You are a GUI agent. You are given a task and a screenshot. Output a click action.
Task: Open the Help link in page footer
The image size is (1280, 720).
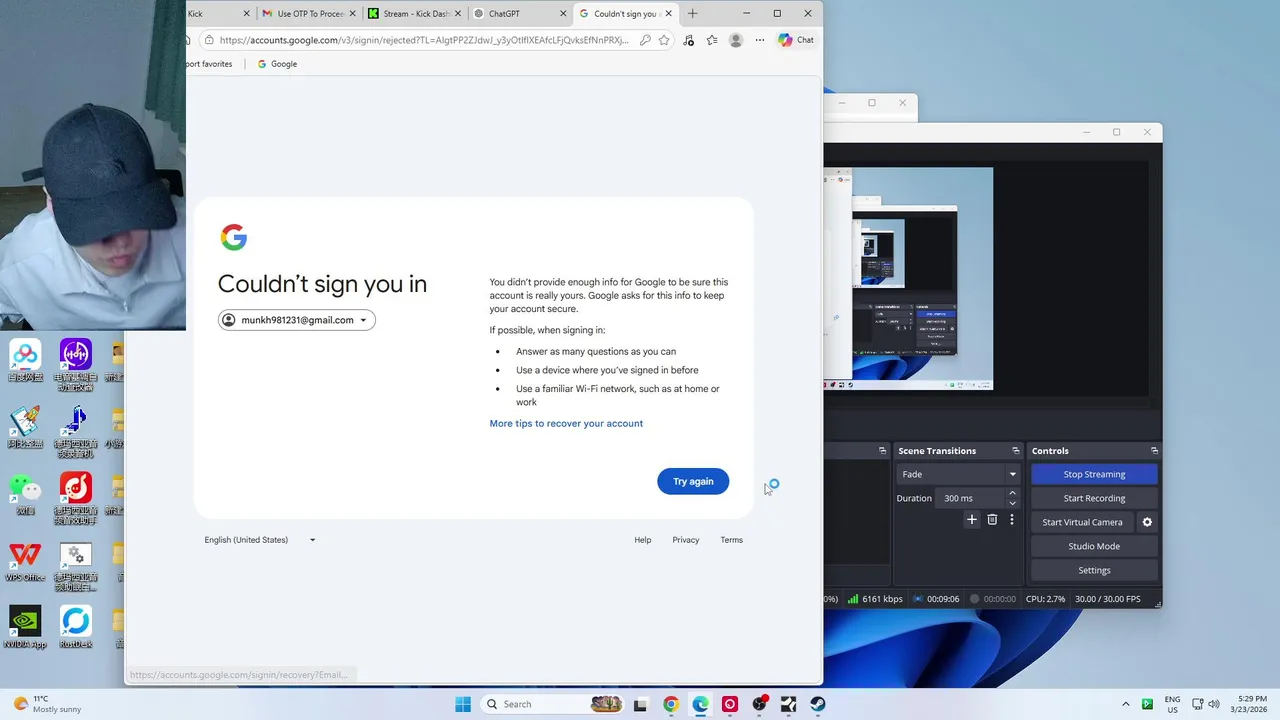(x=643, y=540)
